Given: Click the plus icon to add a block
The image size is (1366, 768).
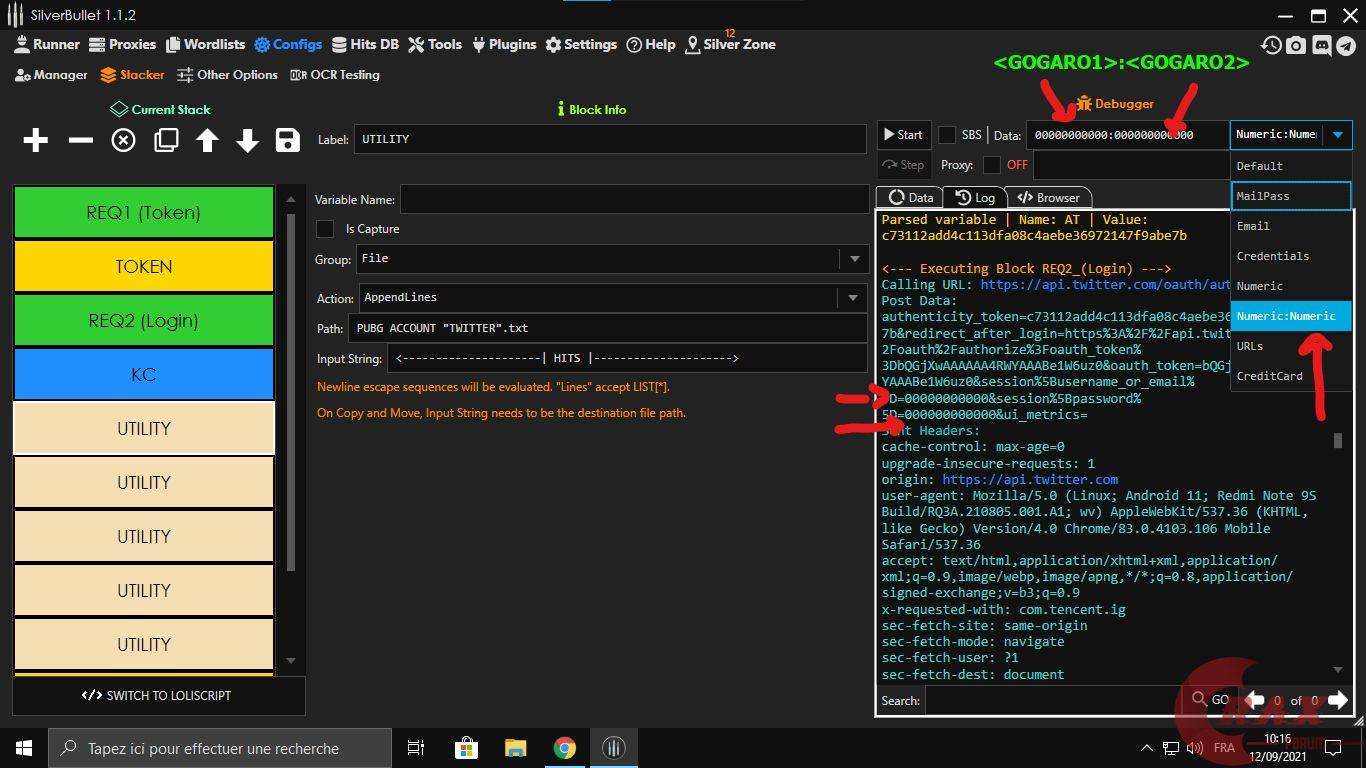Looking at the screenshot, I should (36, 140).
